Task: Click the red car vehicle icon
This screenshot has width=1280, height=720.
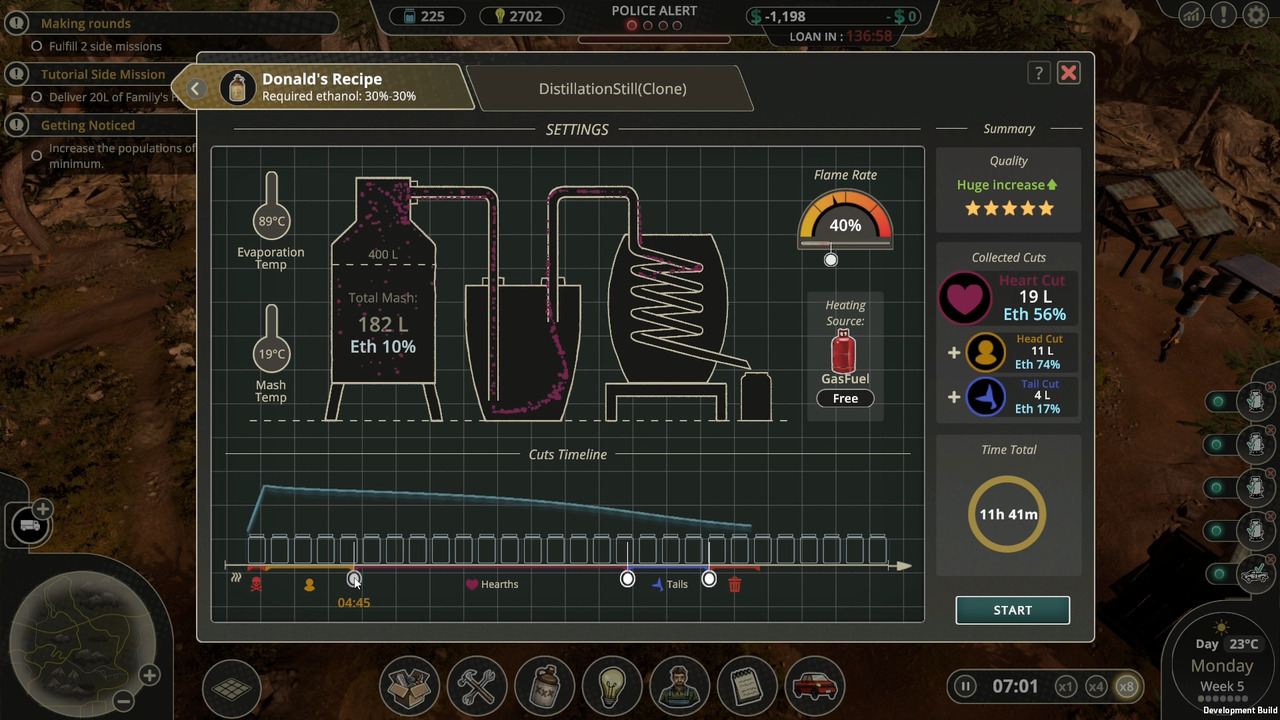Action: 815,686
